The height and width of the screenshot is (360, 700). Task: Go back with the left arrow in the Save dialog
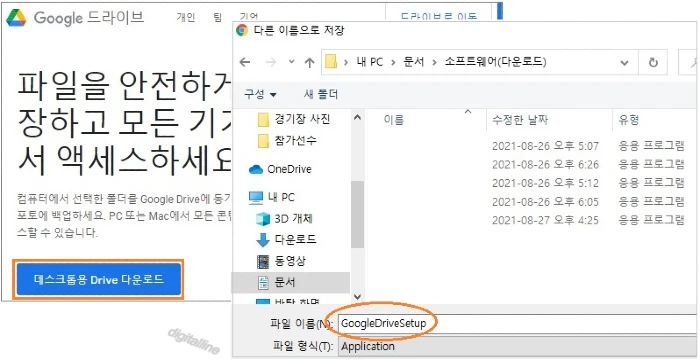click(245, 63)
